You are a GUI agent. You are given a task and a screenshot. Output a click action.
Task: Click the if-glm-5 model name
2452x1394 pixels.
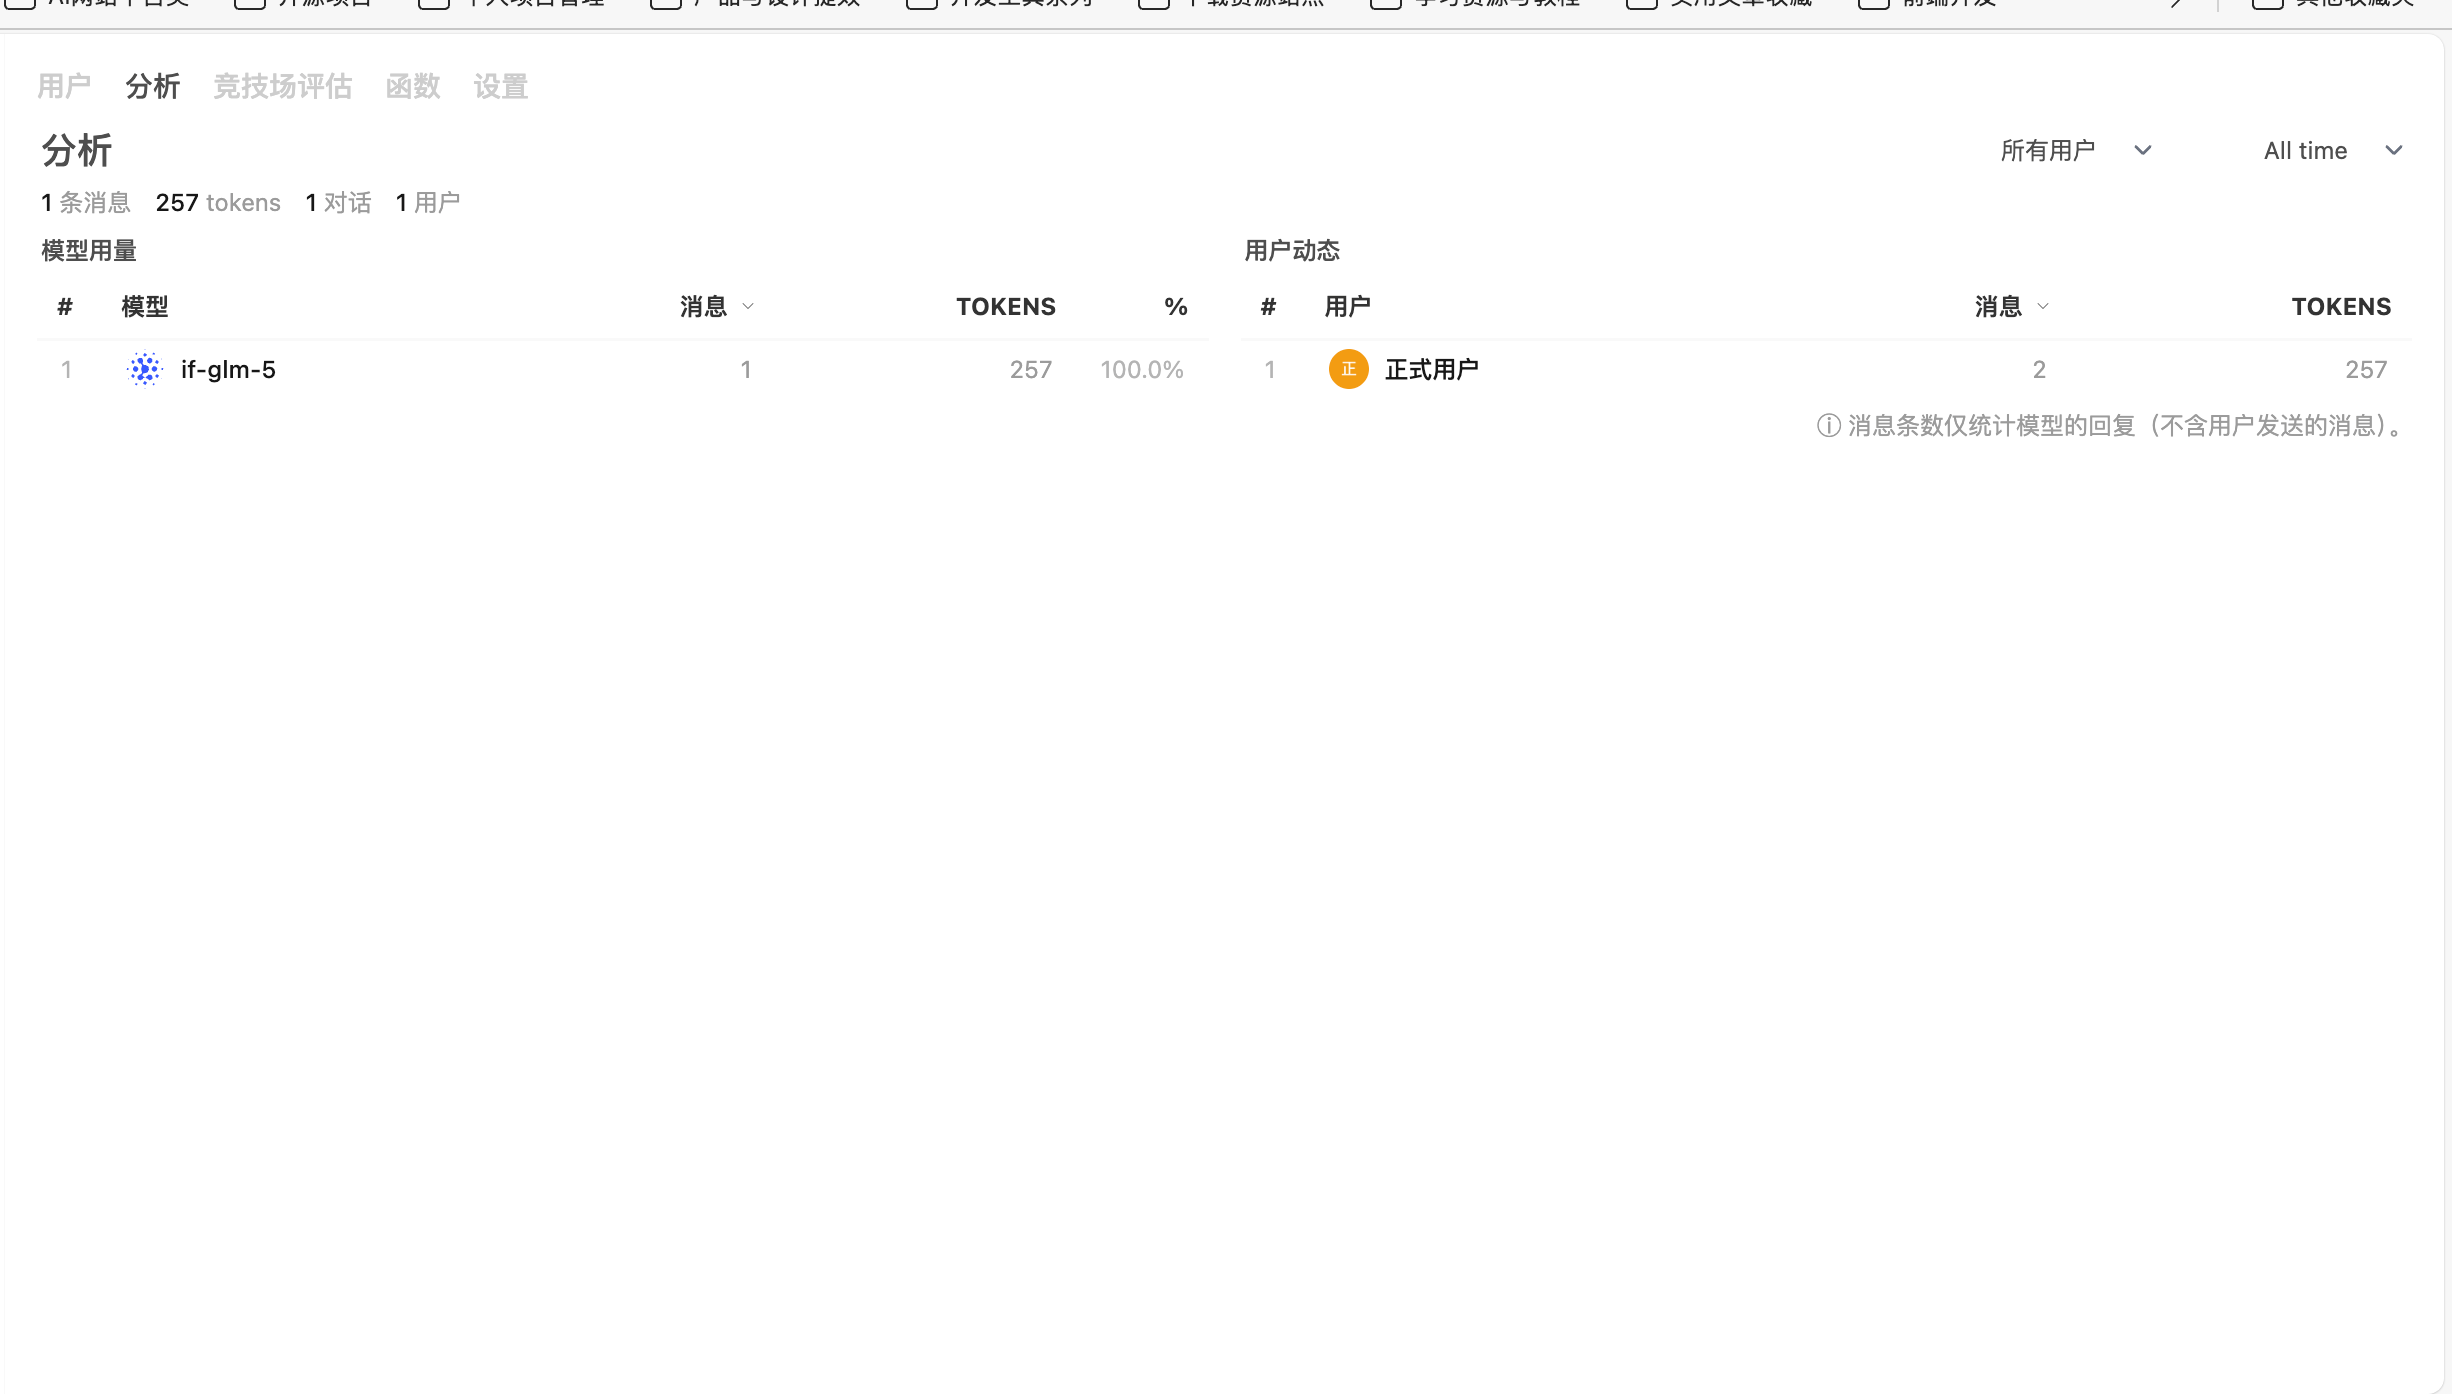click(228, 370)
